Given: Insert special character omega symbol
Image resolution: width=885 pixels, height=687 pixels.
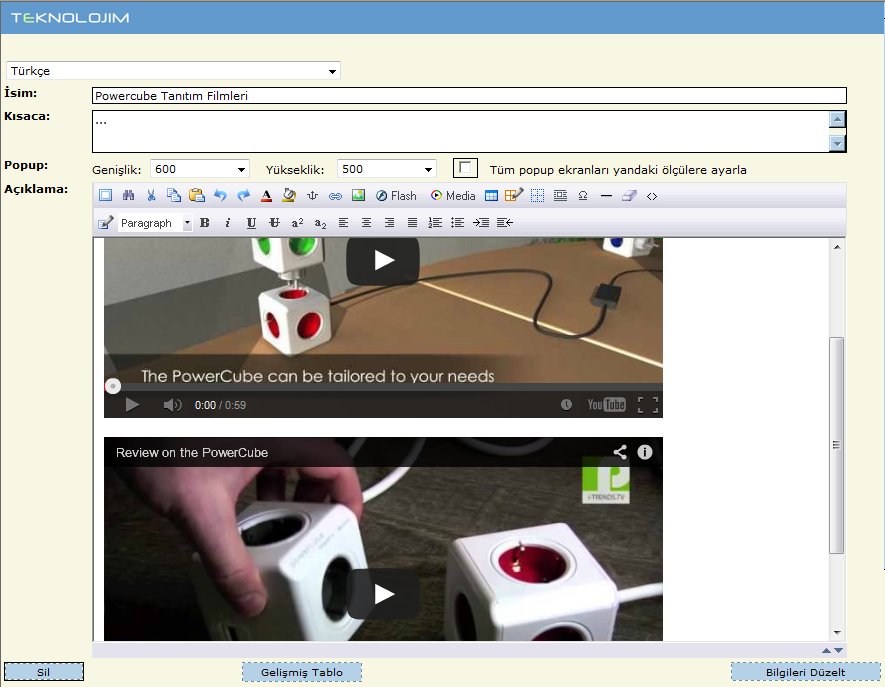Looking at the screenshot, I should pos(583,196).
